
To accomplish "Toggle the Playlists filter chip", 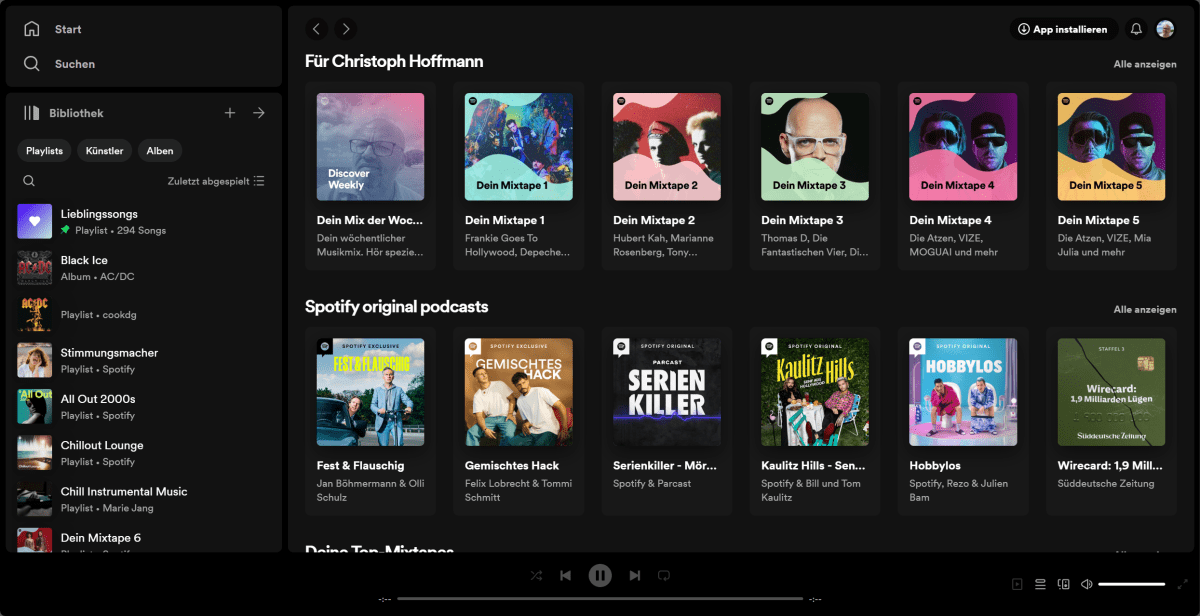I will coord(44,151).
